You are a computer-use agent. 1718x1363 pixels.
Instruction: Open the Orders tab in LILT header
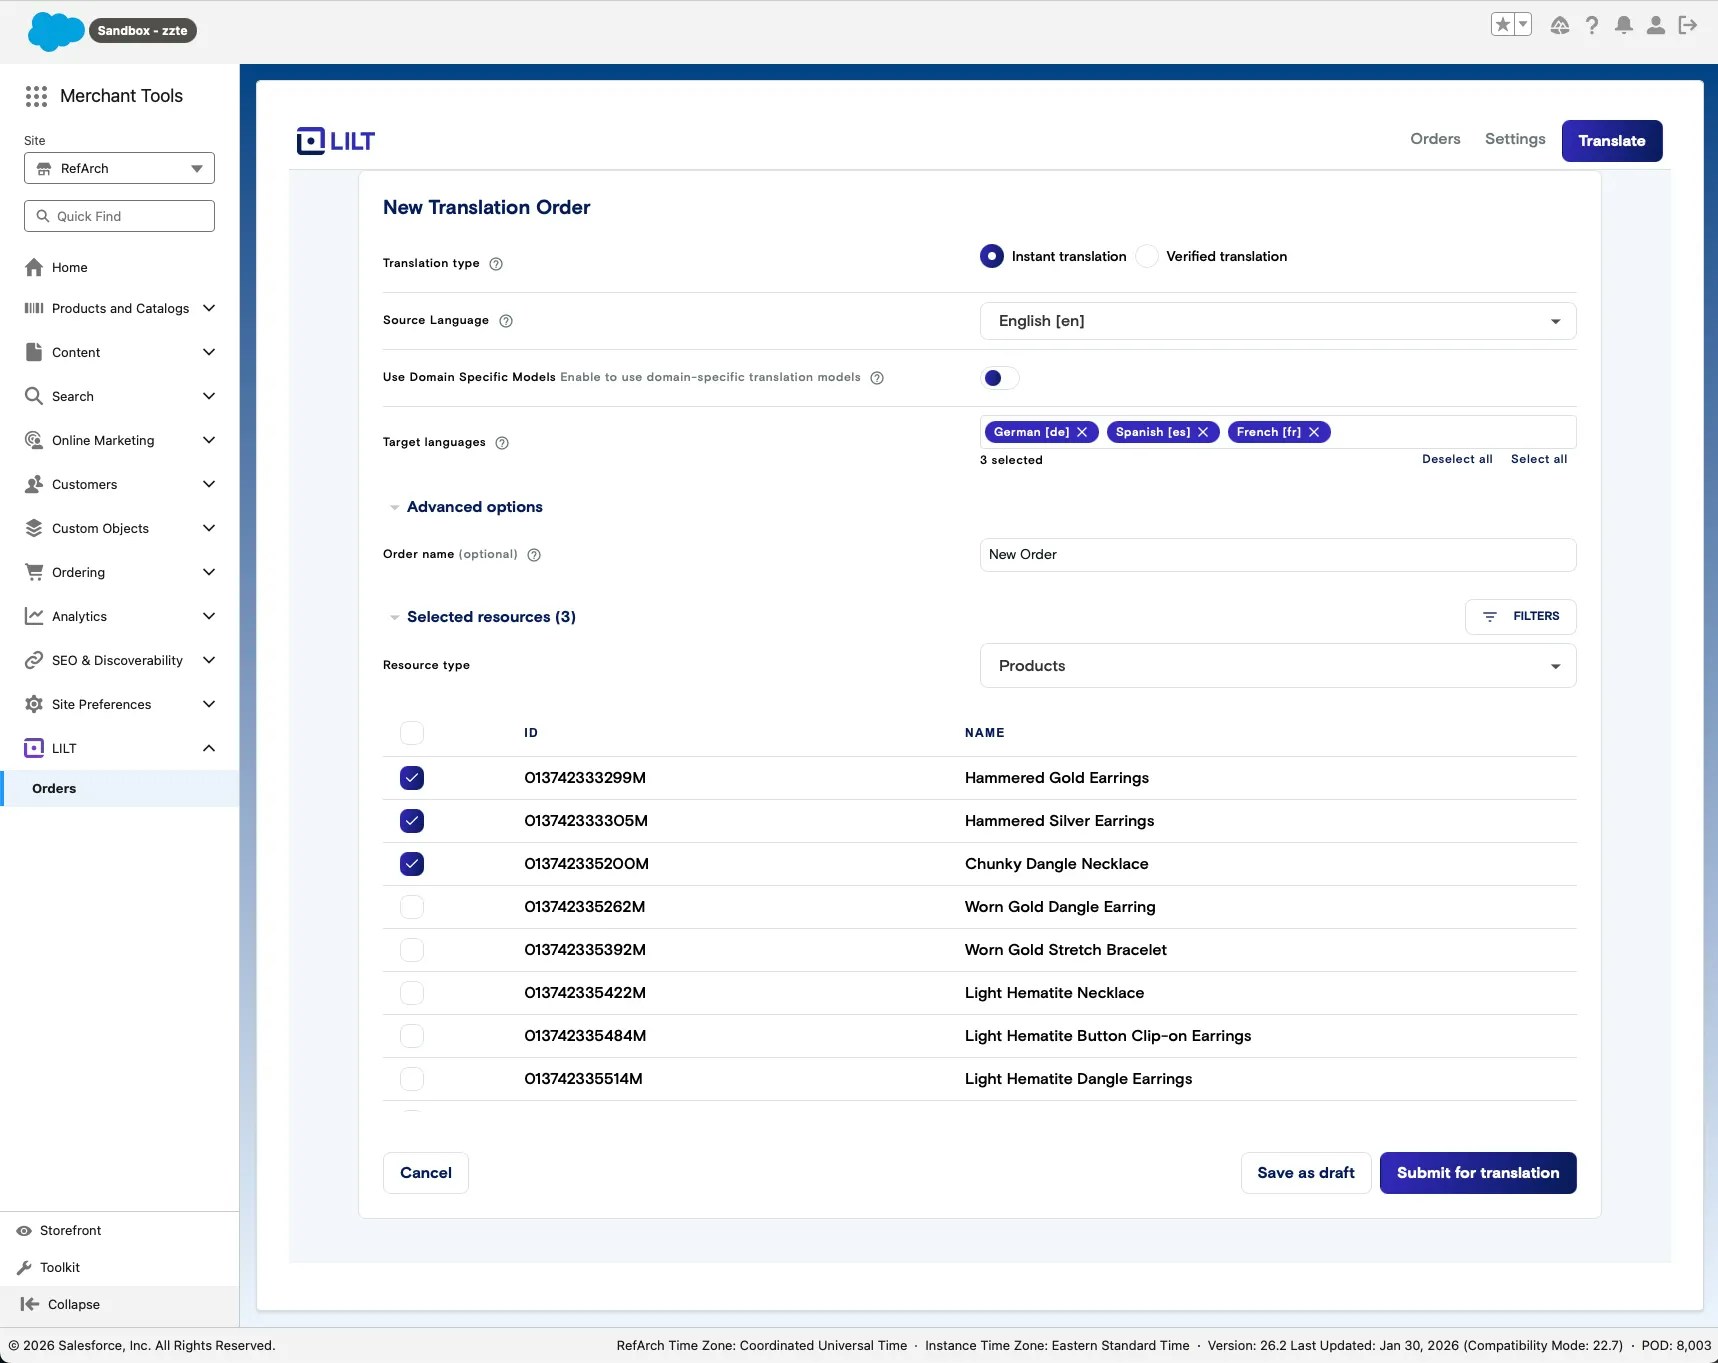click(1435, 139)
